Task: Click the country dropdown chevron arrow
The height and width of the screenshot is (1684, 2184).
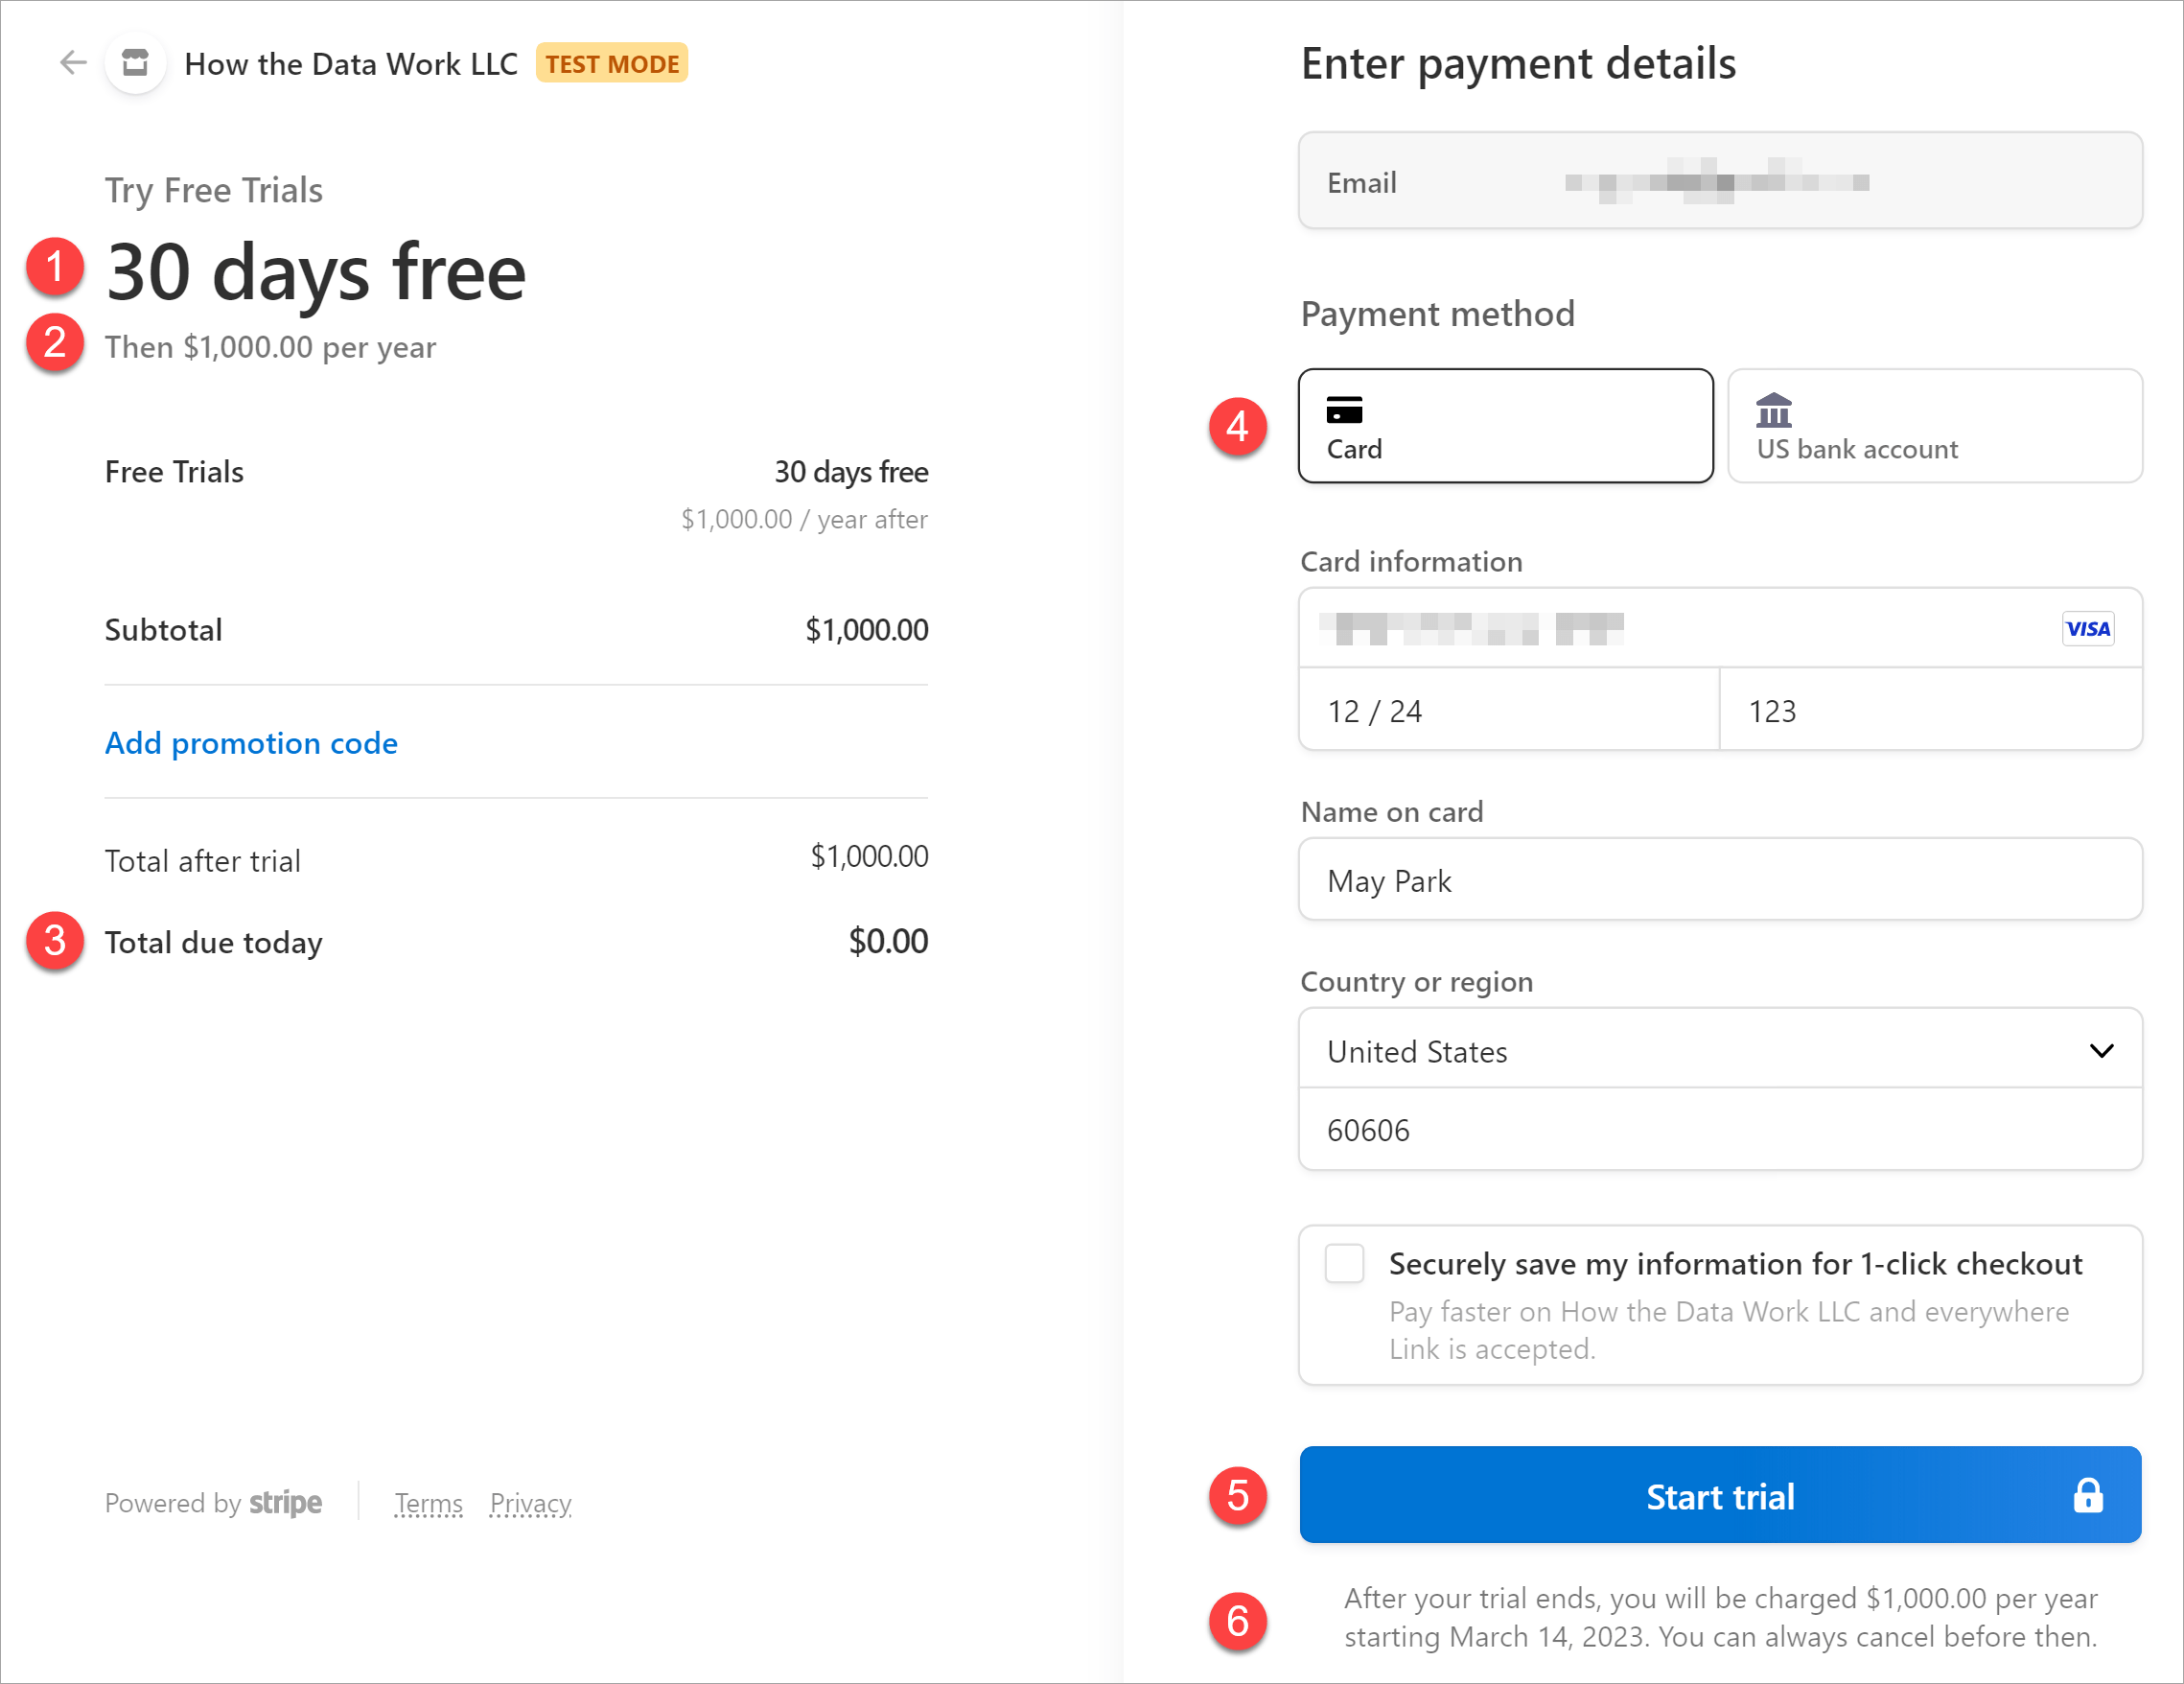Action: pyautogui.click(x=2101, y=1051)
